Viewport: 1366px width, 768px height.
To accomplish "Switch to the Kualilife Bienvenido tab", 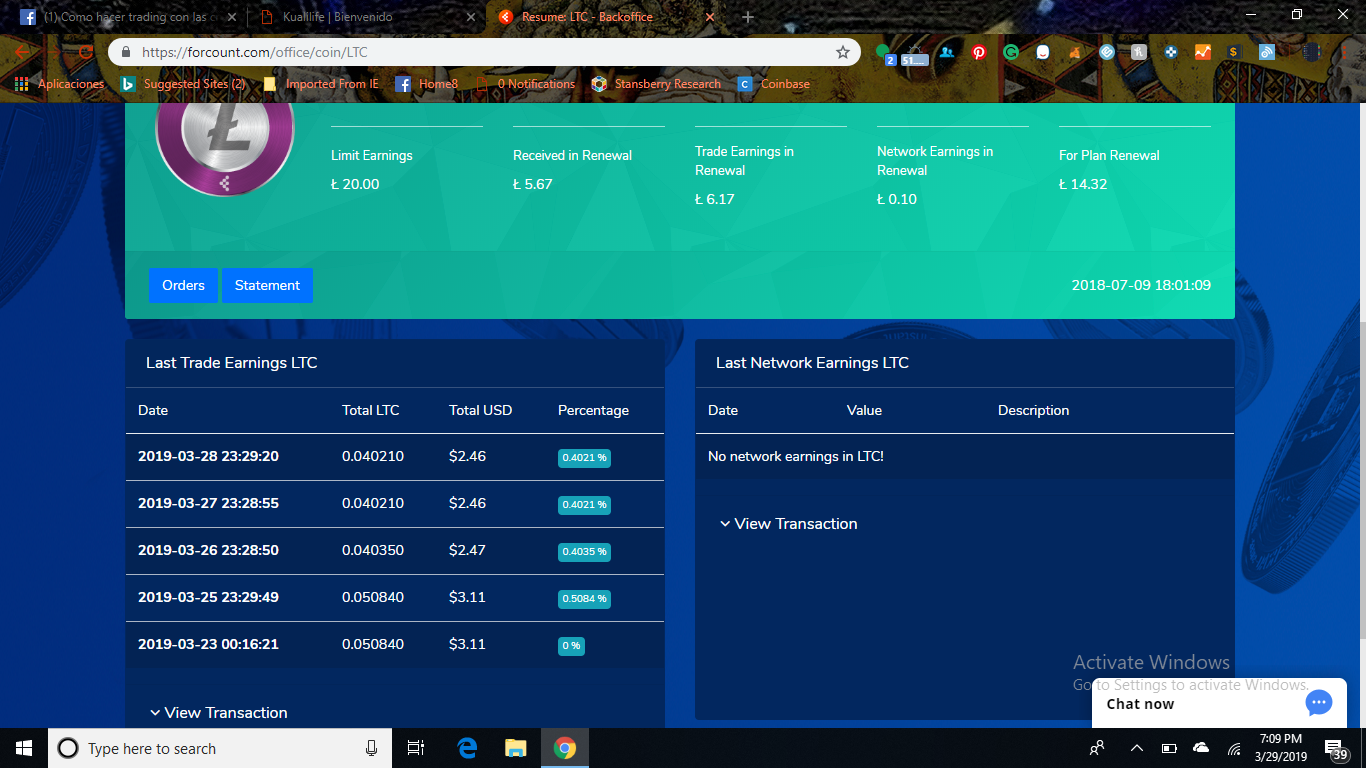I will coord(368,17).
